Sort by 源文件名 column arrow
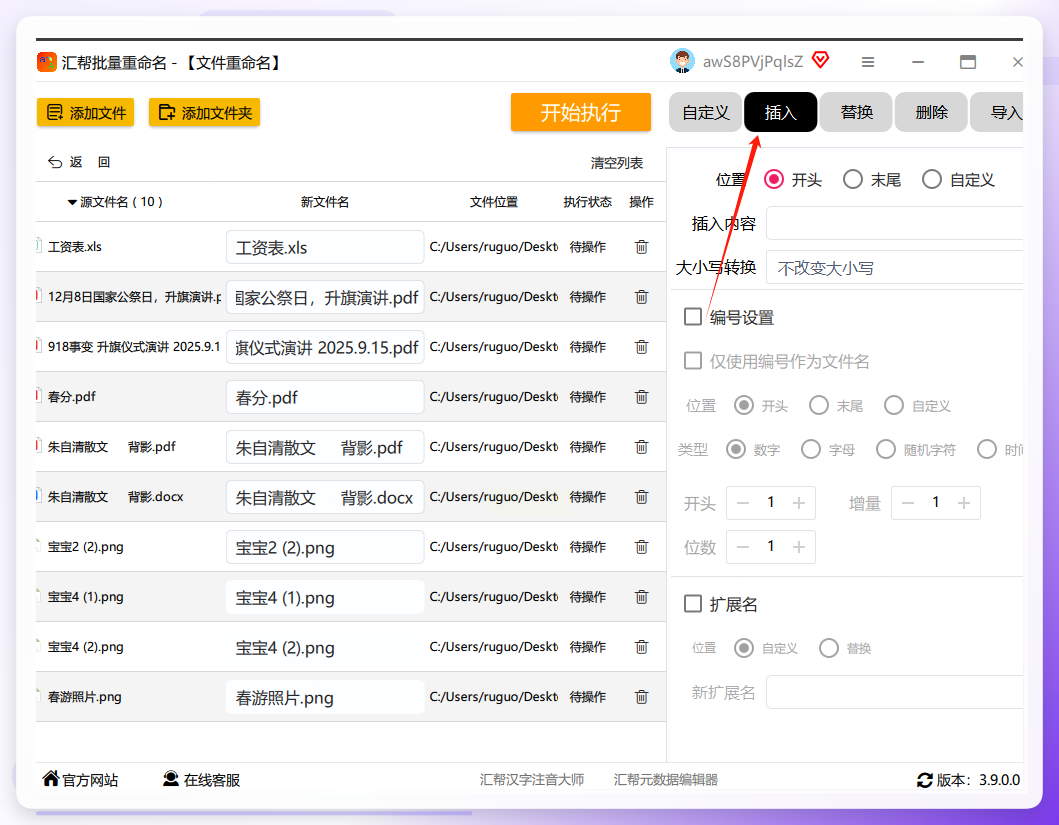This screenshot has width=1059, height=825. pyautogui.click(x=72, y=202)
